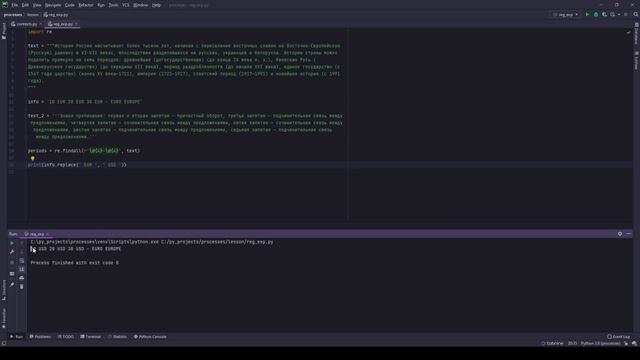This screenshot has width=640, height=360.
Task: Open the Structure side tool window tab
Action: tap(4, 290)
